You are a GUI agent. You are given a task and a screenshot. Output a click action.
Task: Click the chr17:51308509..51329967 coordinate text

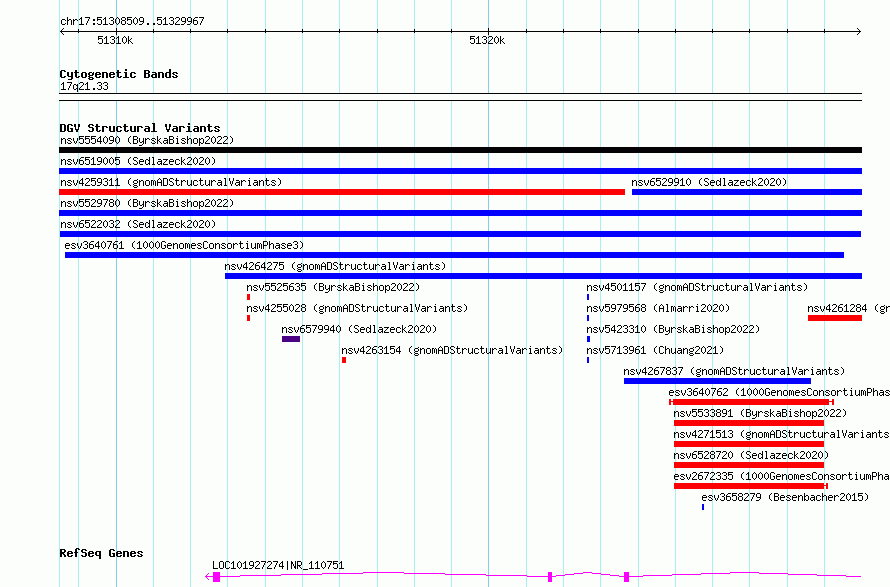[132, 22]
